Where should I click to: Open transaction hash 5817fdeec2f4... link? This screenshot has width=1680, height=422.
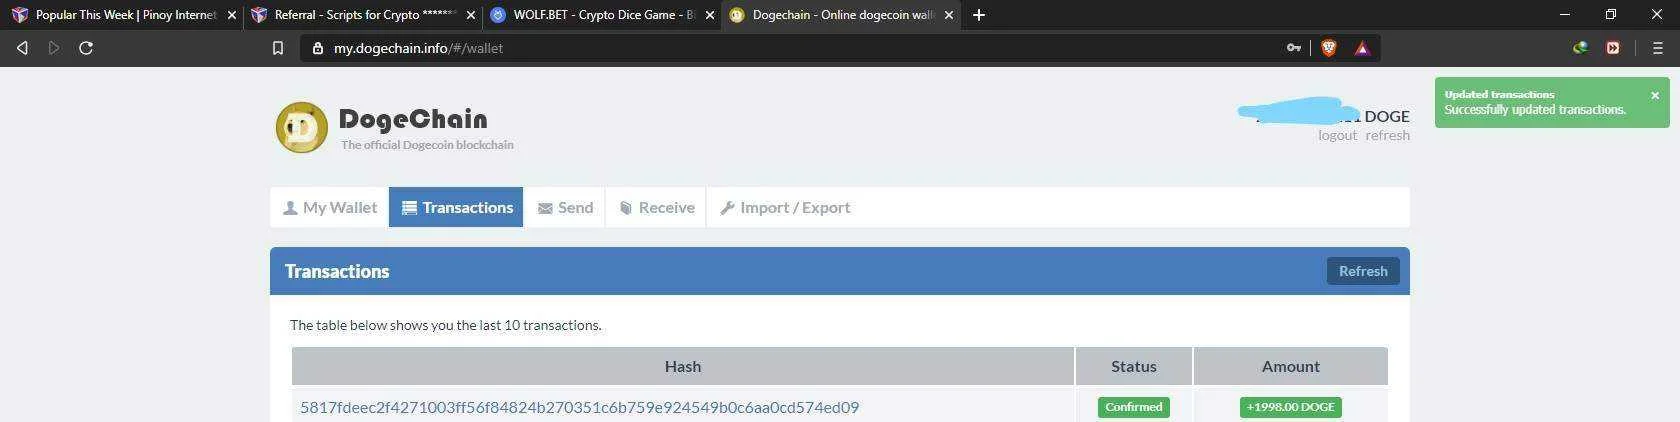(579, 407)
